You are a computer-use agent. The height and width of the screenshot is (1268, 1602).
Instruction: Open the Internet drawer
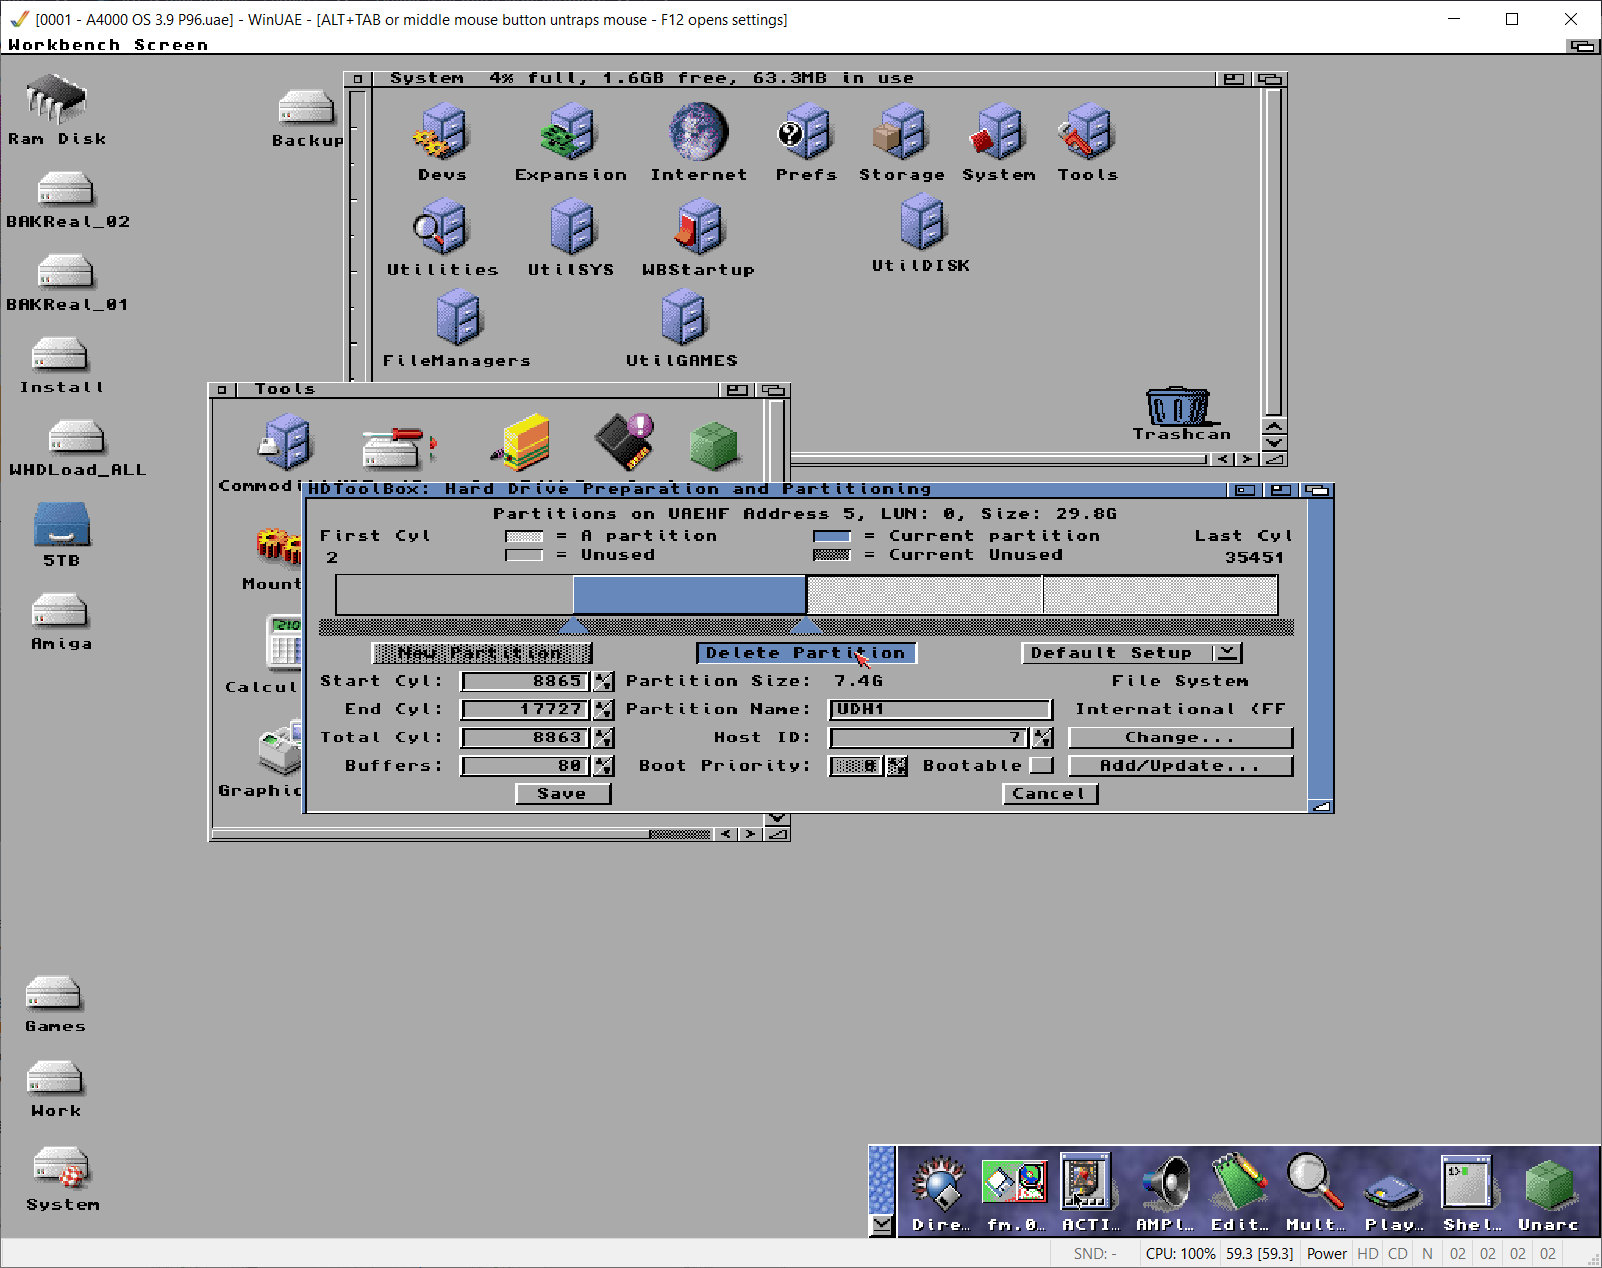(x=698, y=132)
